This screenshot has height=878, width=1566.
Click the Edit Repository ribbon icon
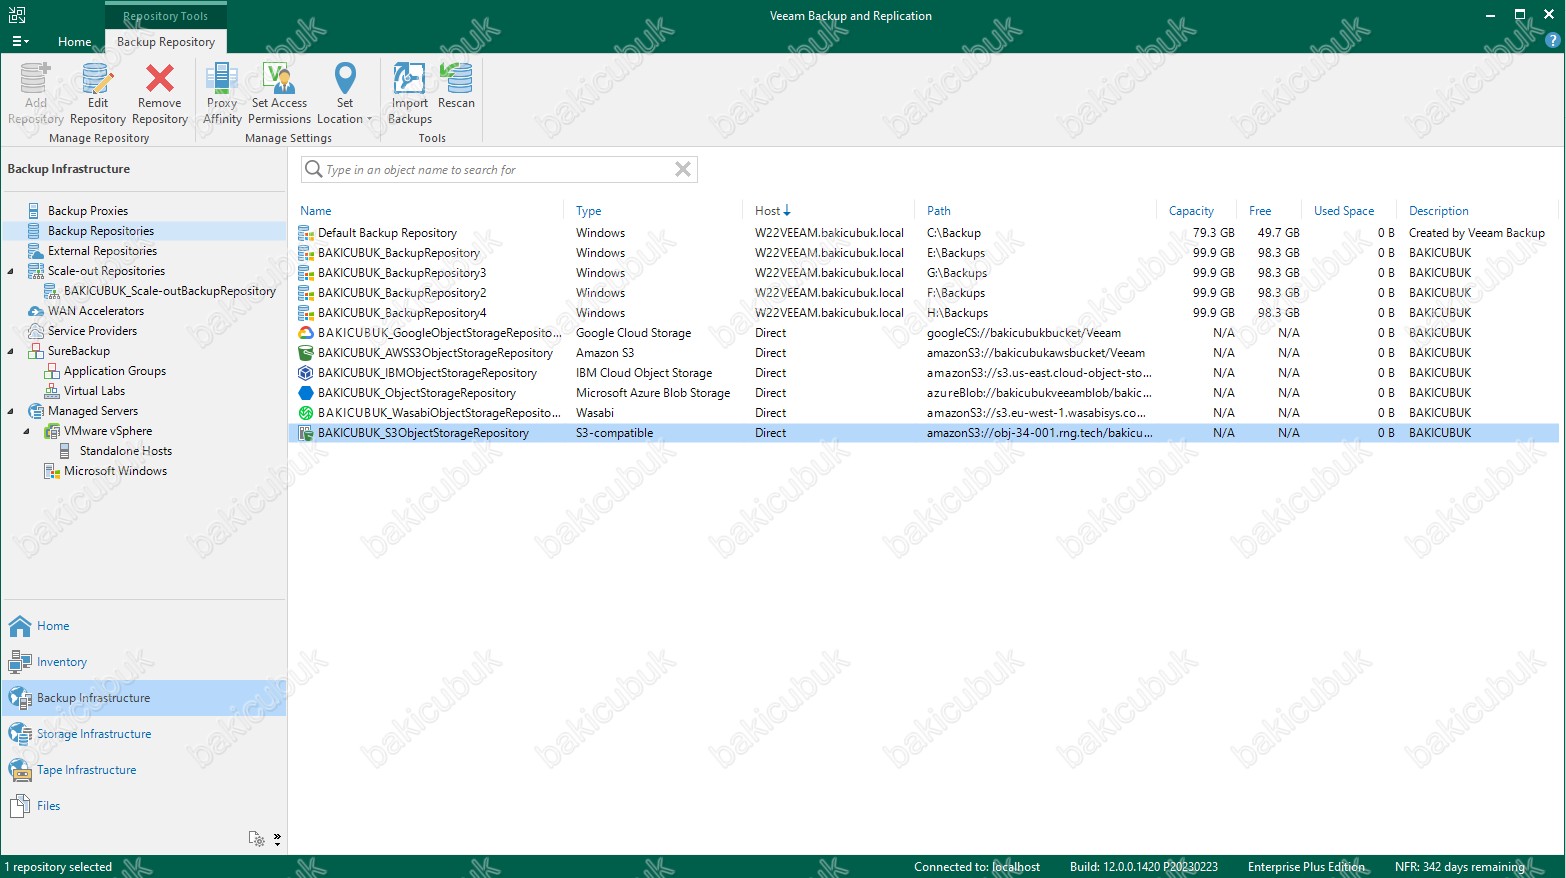97,79
